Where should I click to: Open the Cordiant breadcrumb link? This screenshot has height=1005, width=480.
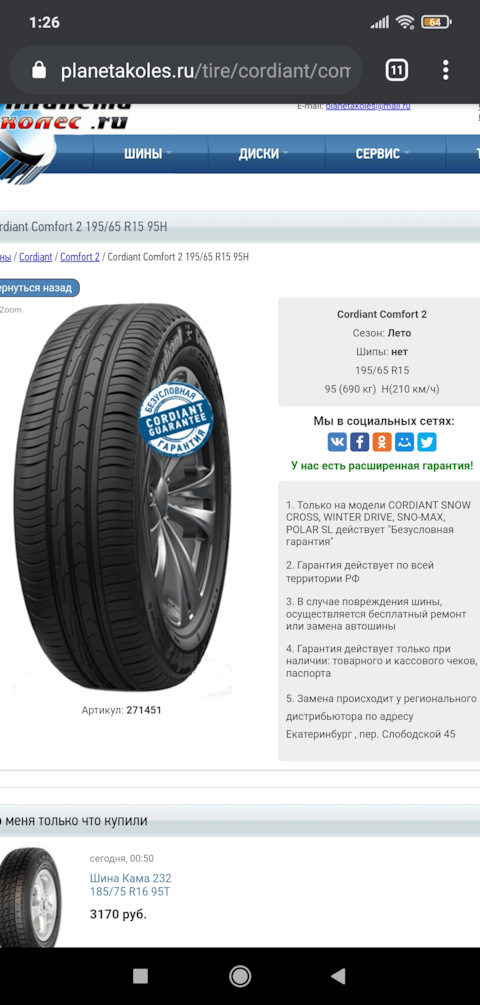pos(36,257)
